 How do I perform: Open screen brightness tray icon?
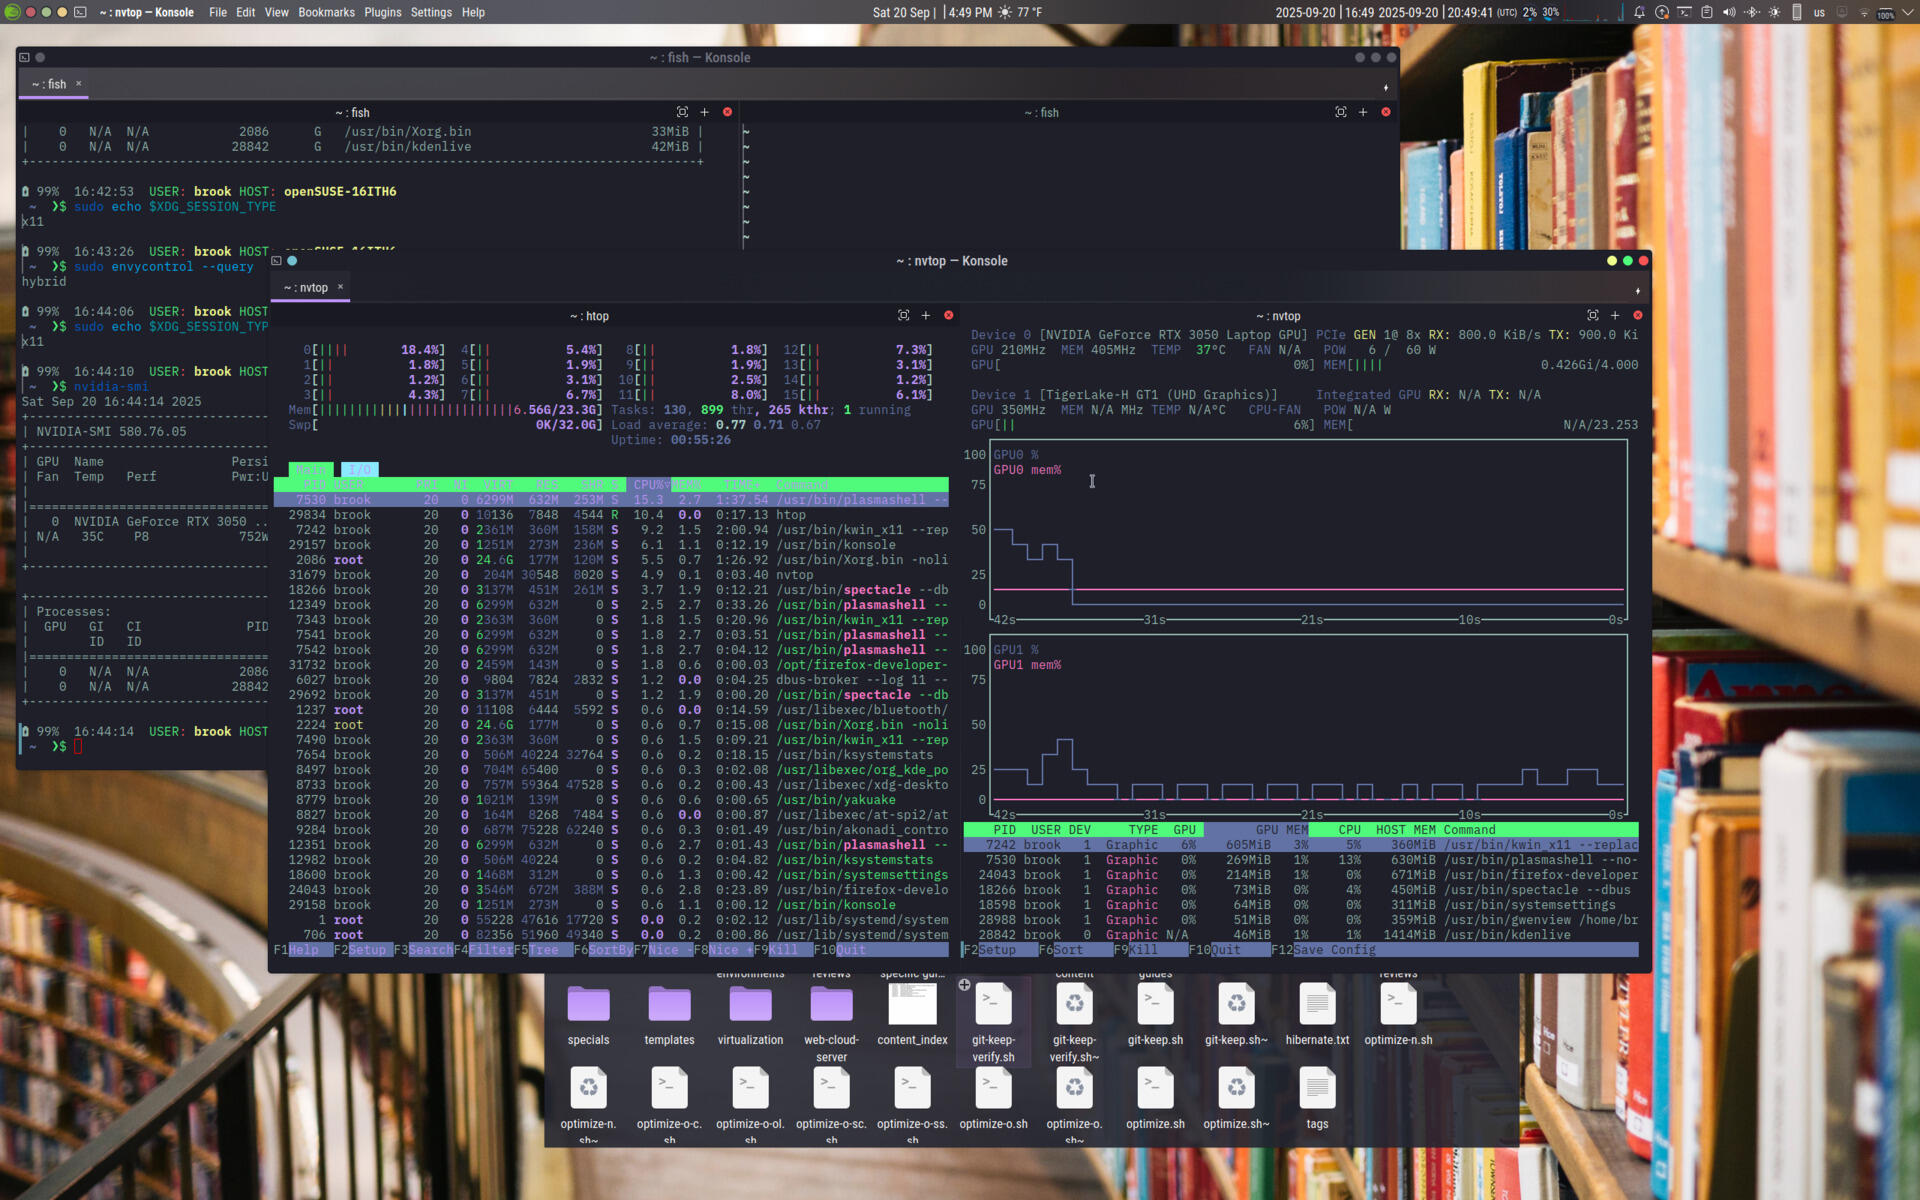(1774, 12)
